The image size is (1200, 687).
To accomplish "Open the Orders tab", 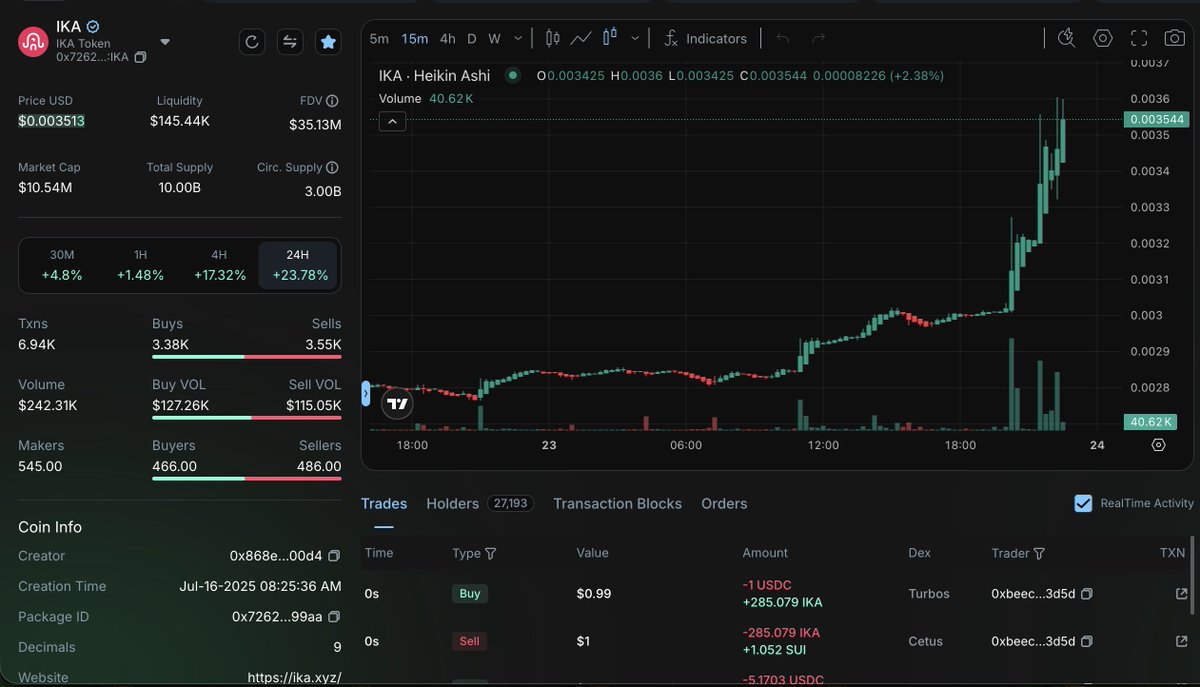I will [x=724, y=503].
